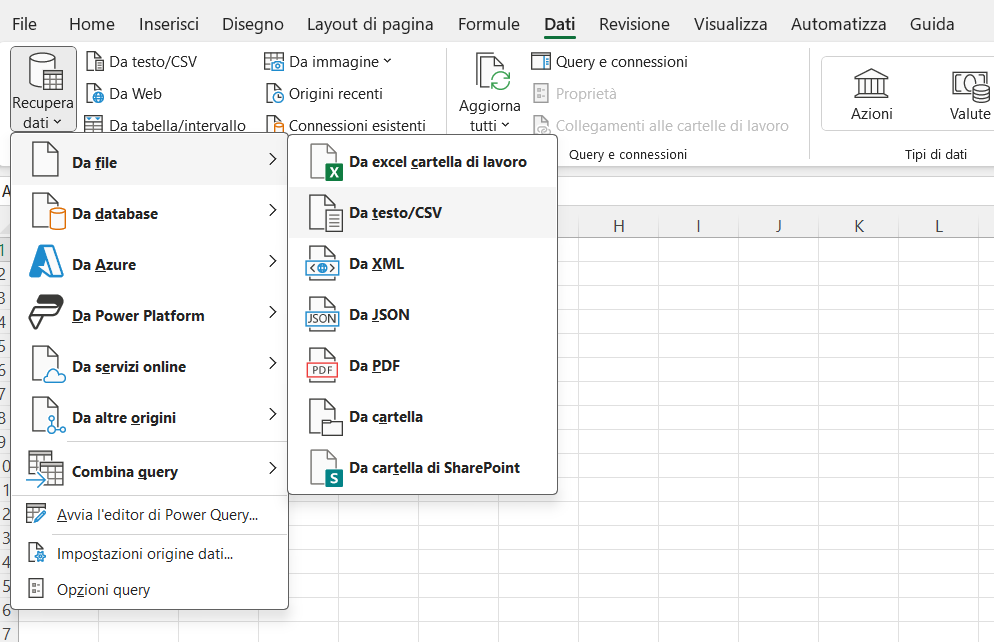
Task: Select column header K
Action: (858, 226)
